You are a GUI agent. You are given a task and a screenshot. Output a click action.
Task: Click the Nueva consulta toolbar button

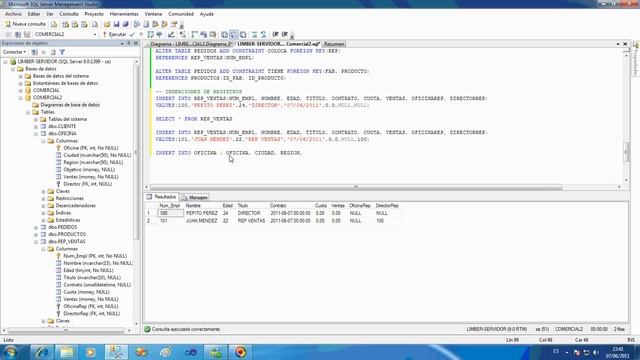[25, 24]
